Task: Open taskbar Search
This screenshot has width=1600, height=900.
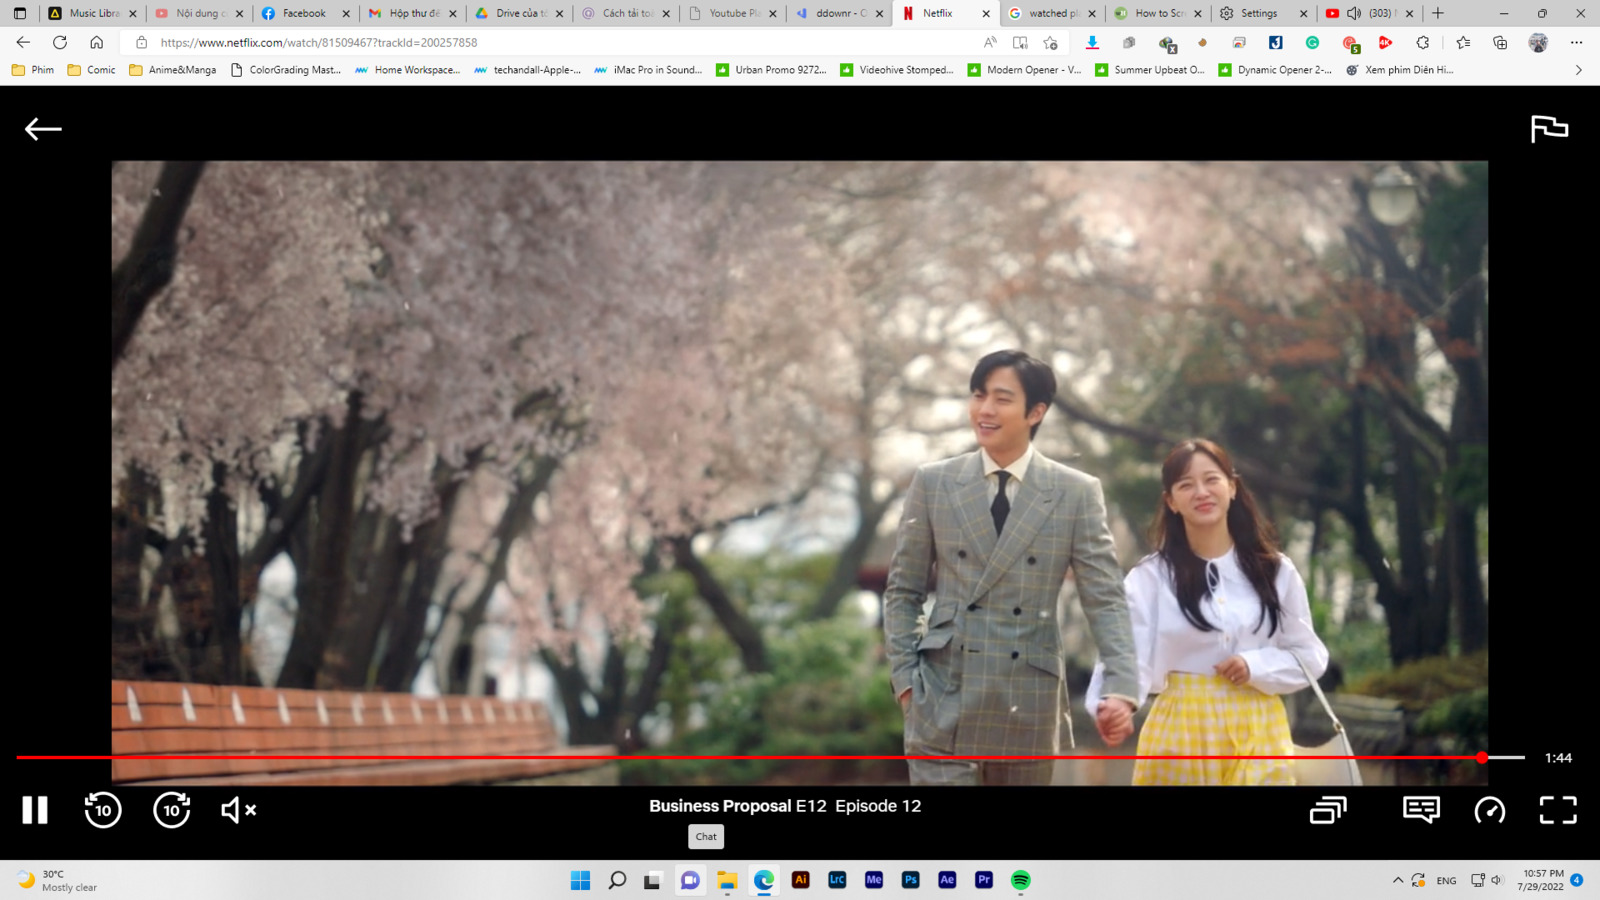Action: [617, 880]
